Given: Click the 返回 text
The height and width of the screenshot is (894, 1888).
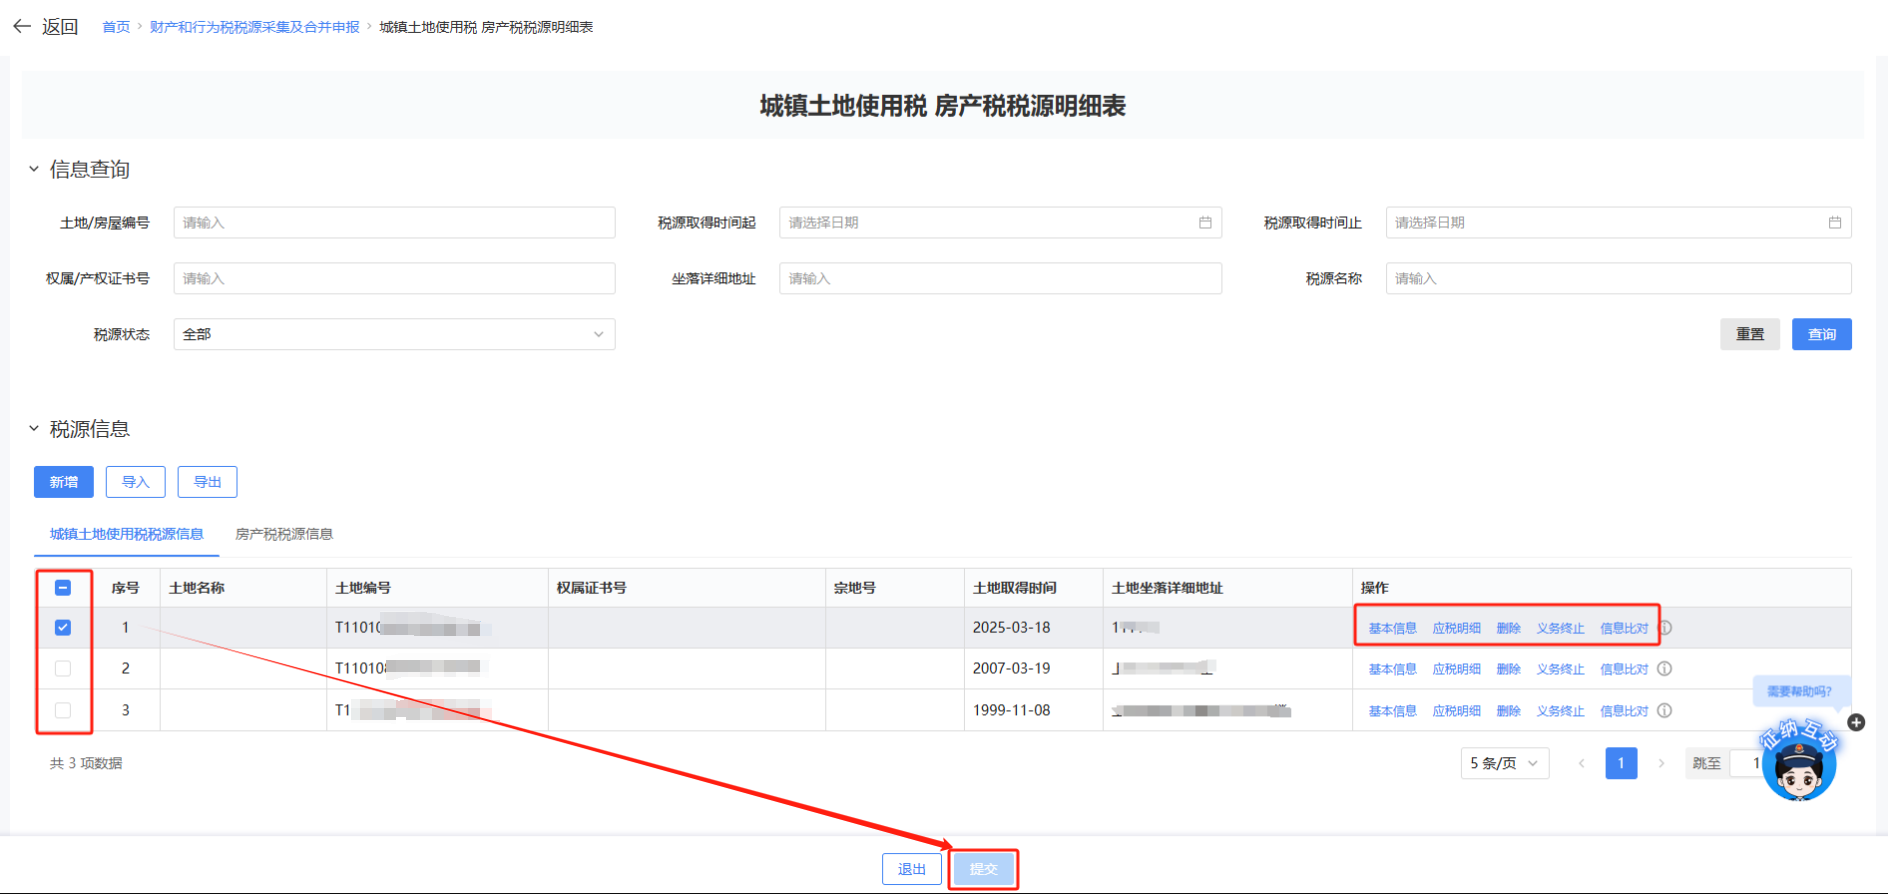Looking at the screenshot, I should click(60, 26).
